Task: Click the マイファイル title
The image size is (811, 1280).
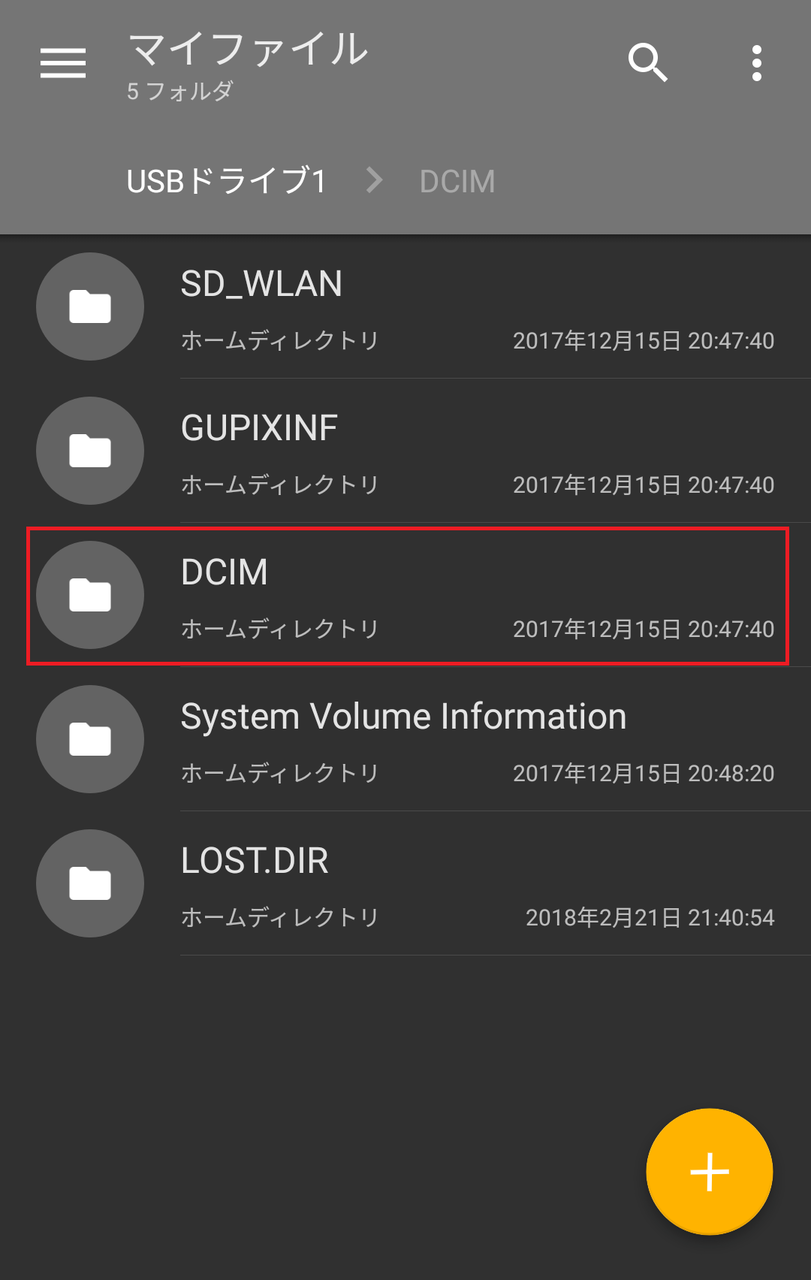Action: [248, 48]
